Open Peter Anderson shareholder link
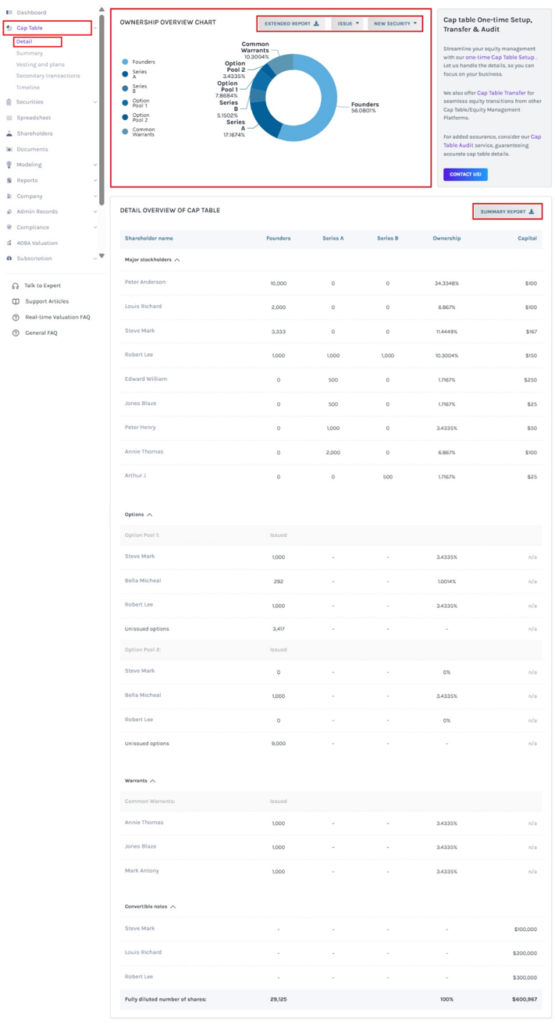The height and width of the screenshot is (1024, 555). pyautogui.click(x=145, y=282)
